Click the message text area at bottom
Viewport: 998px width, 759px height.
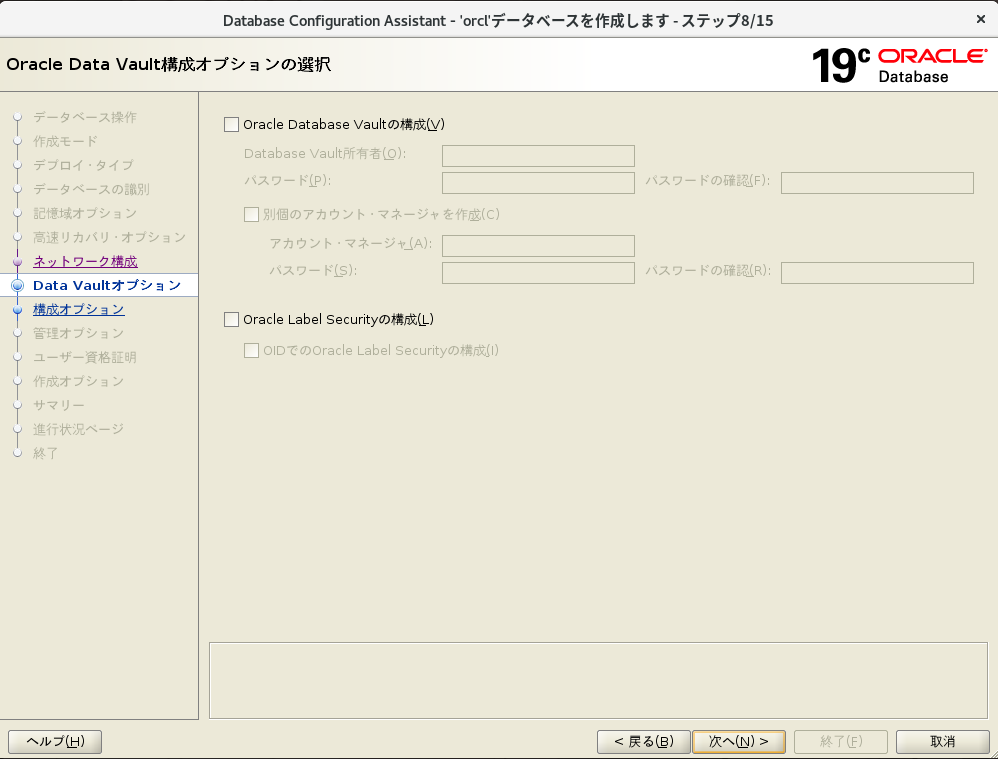(598, 680)
